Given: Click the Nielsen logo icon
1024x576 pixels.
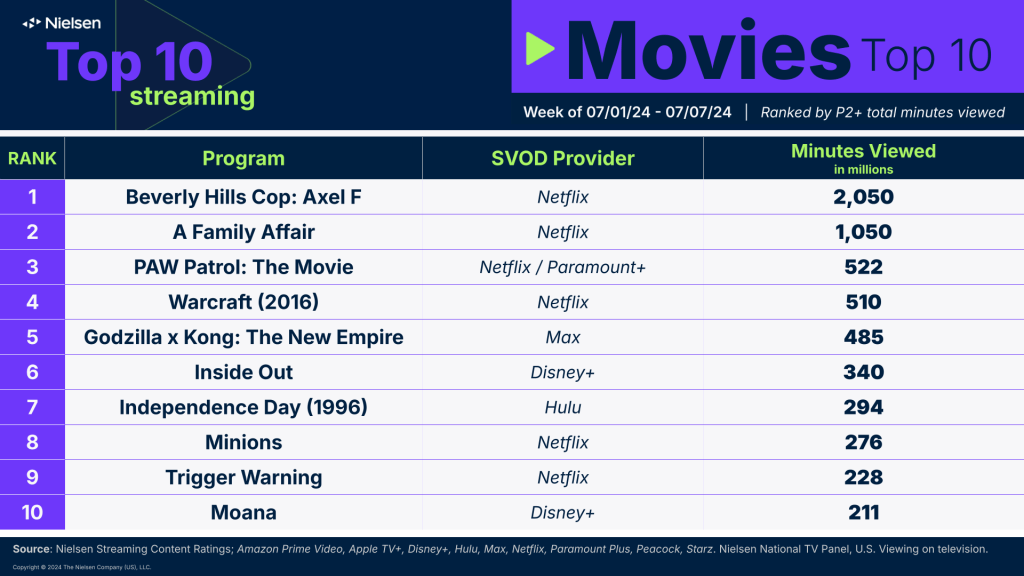Looking at the screenshot, I should click(x=31, y=24).
